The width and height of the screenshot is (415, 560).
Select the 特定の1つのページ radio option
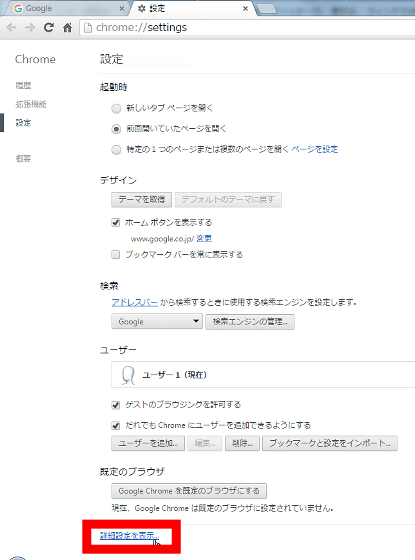click(x=116, y=150)
